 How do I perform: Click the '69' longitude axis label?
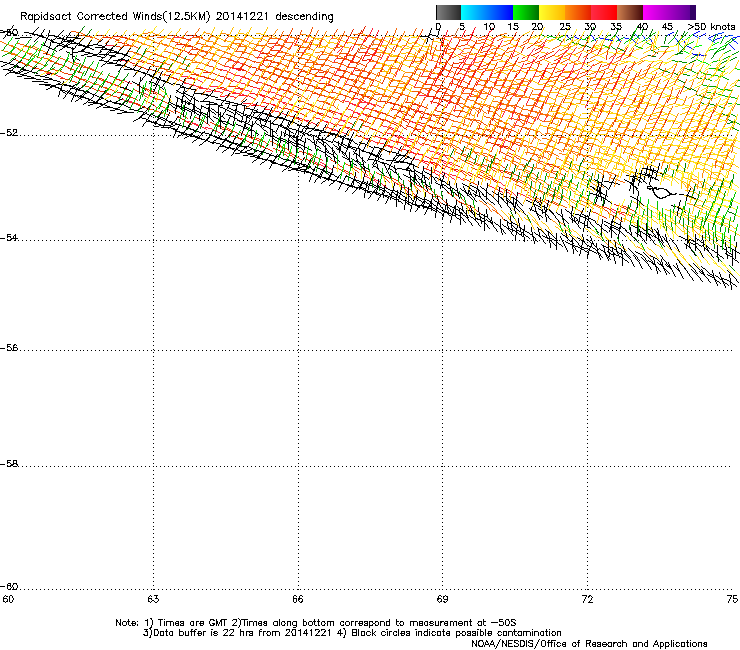click(x=442, y=599)
